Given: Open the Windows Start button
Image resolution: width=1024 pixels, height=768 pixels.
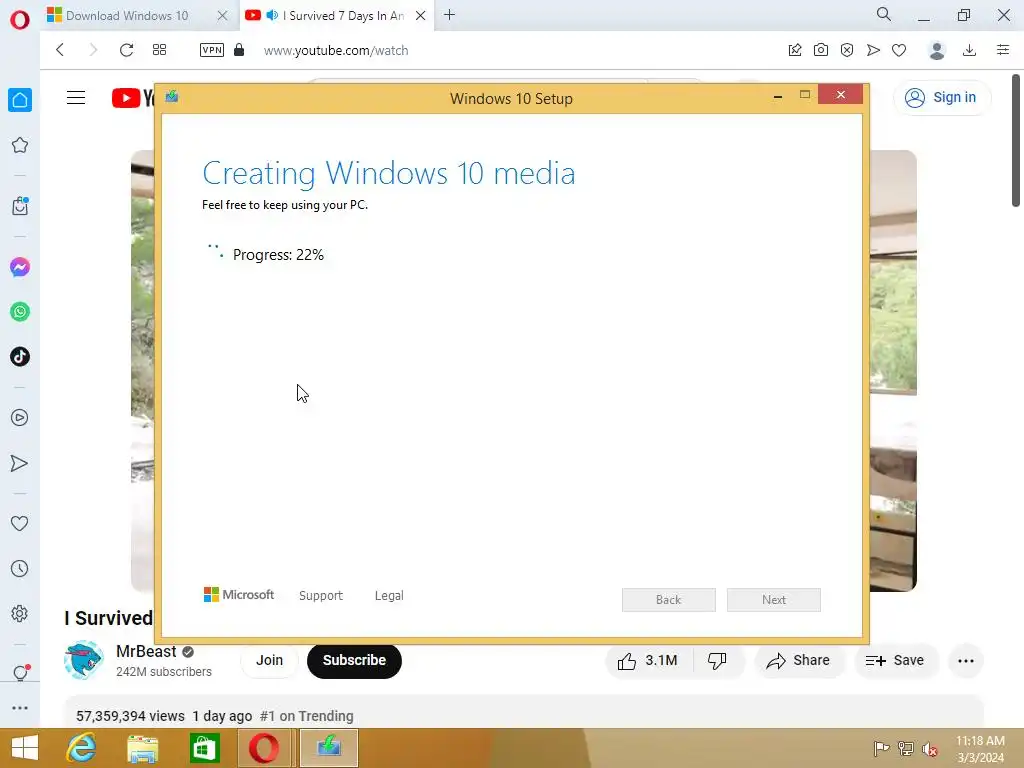Looking at the screenshot, I should pos(25,748).
